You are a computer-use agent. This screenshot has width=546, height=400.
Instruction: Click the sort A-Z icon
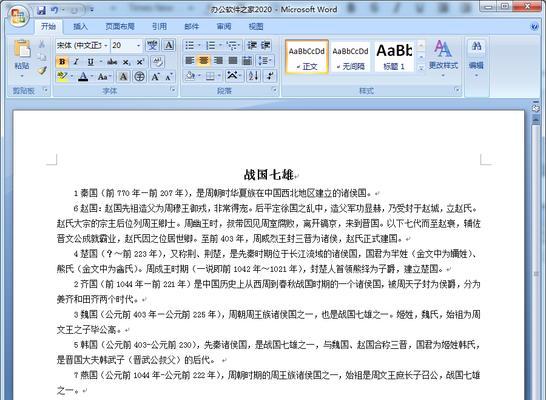253,76
